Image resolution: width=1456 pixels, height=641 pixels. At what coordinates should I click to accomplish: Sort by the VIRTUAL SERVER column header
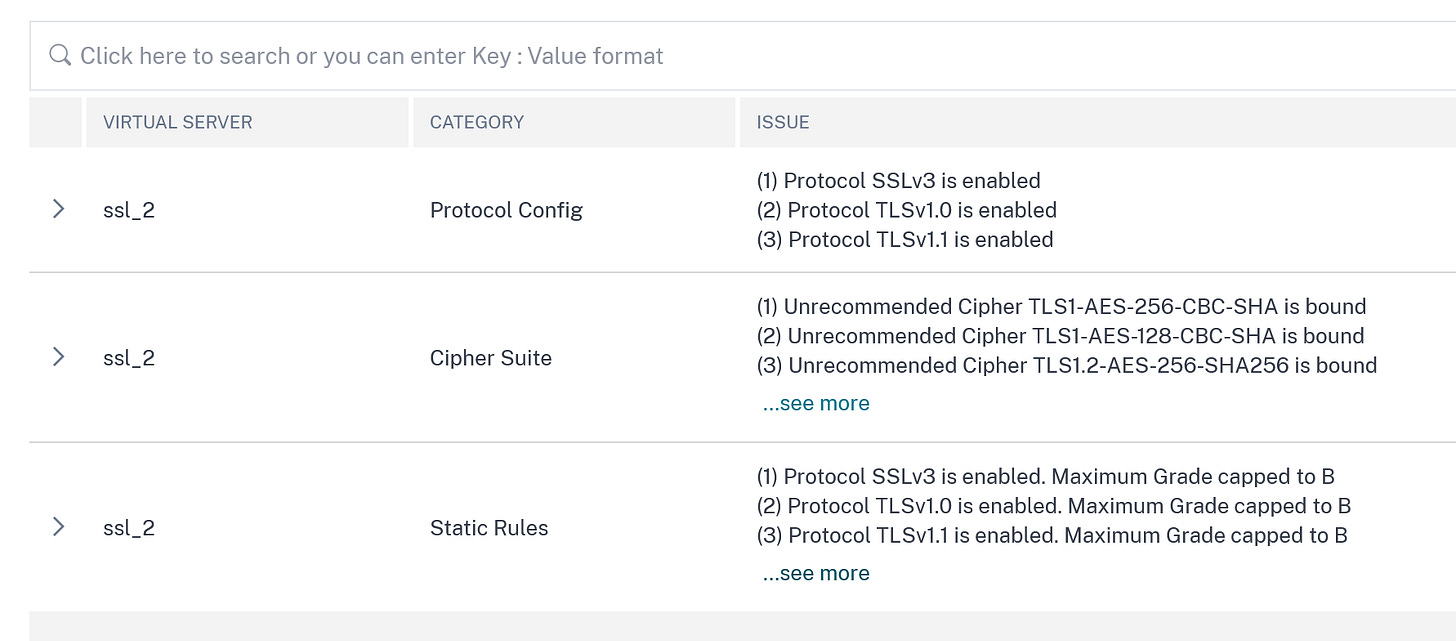178,122
